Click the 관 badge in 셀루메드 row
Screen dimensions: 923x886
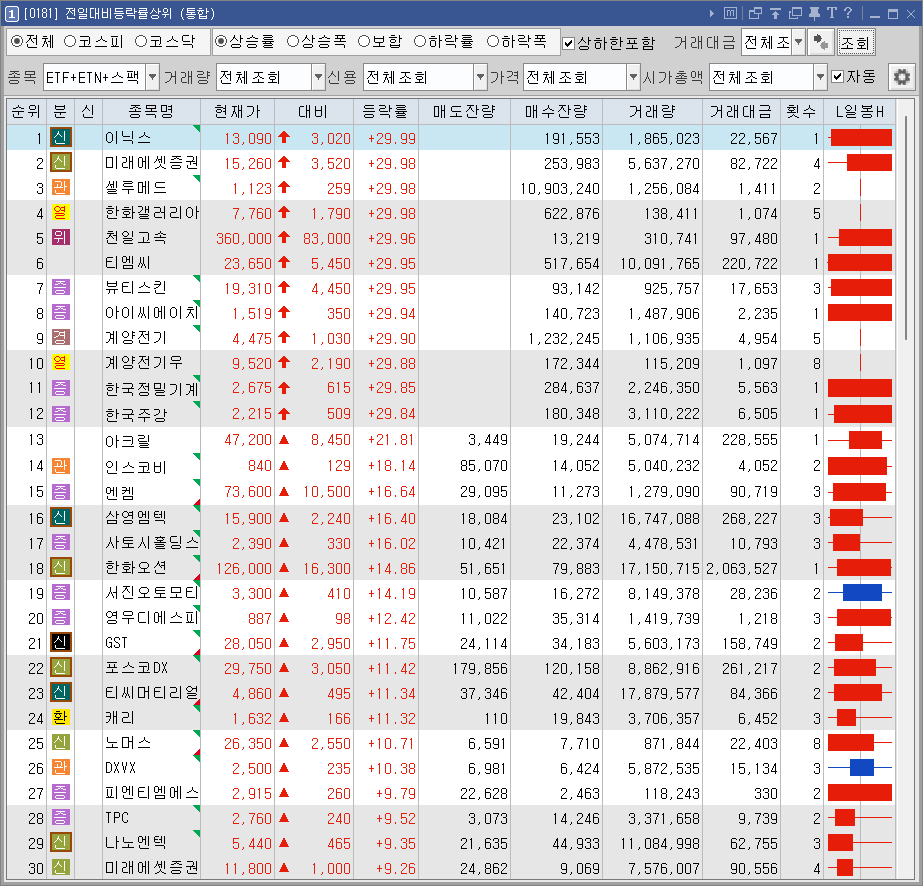tap(60, 188)
